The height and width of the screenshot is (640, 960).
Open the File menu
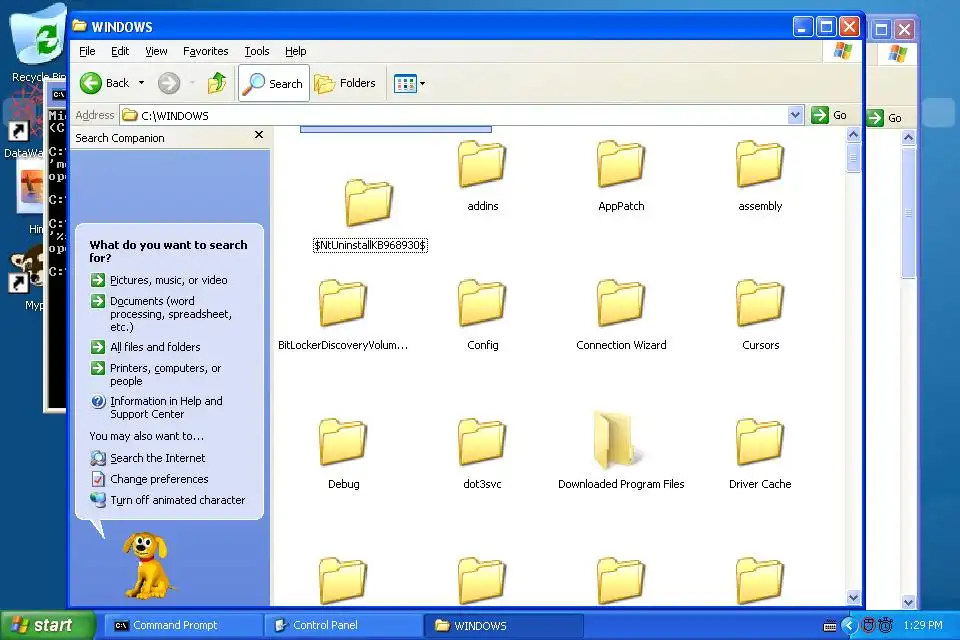[87, 51]
